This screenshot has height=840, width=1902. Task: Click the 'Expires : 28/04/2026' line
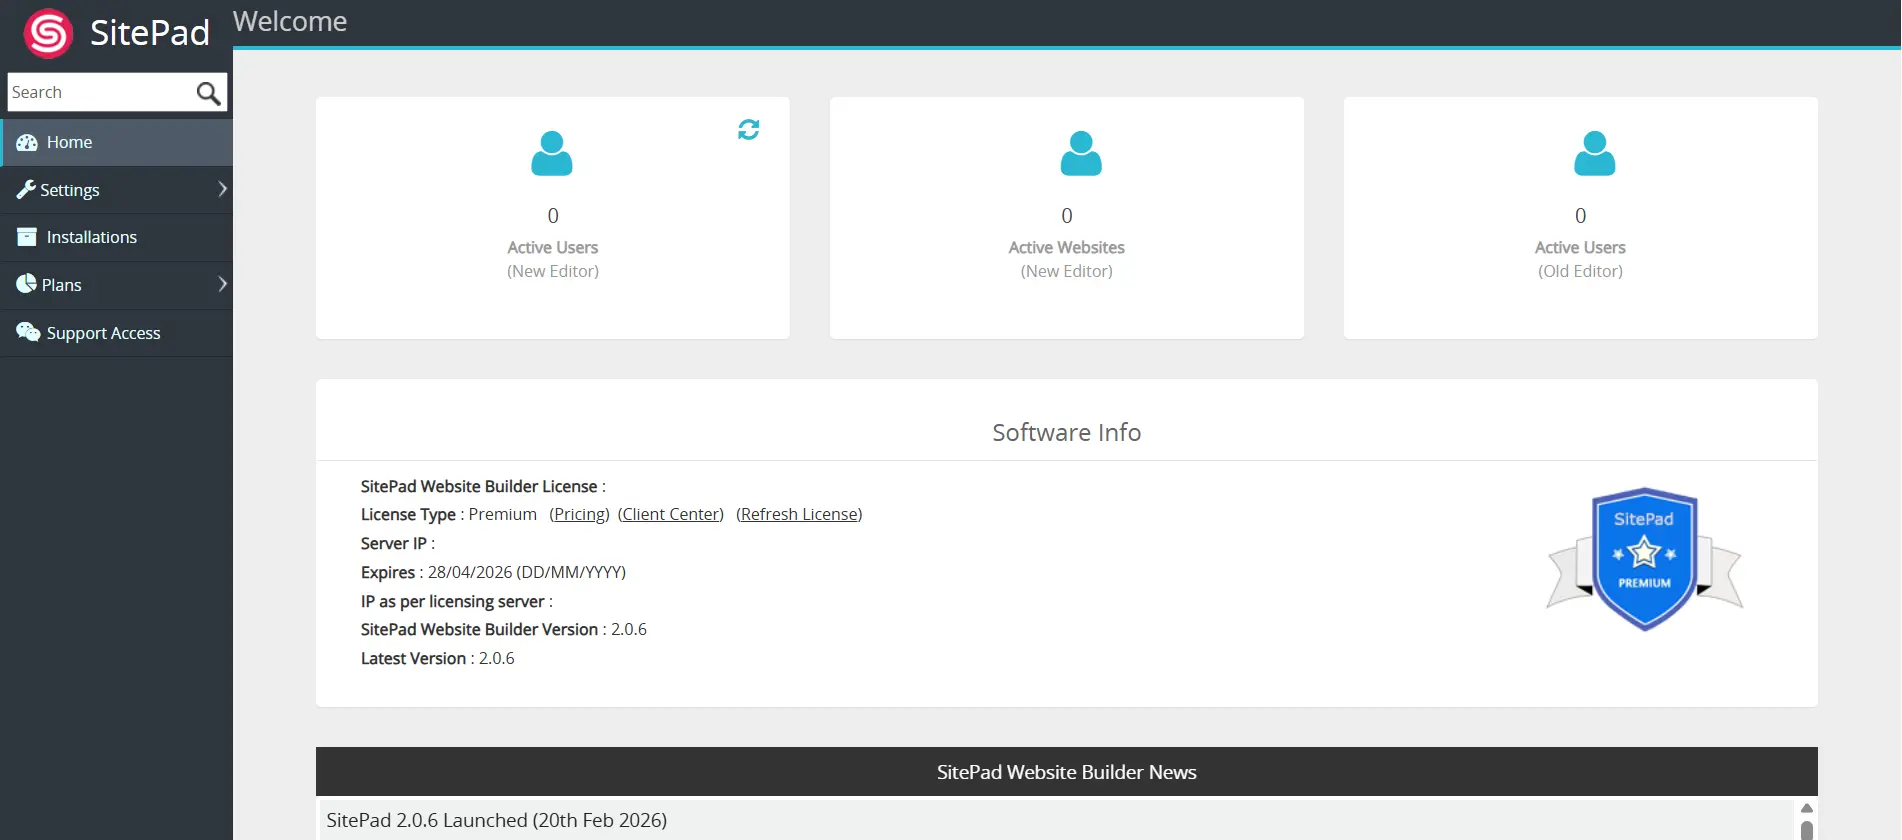(493, 572)
